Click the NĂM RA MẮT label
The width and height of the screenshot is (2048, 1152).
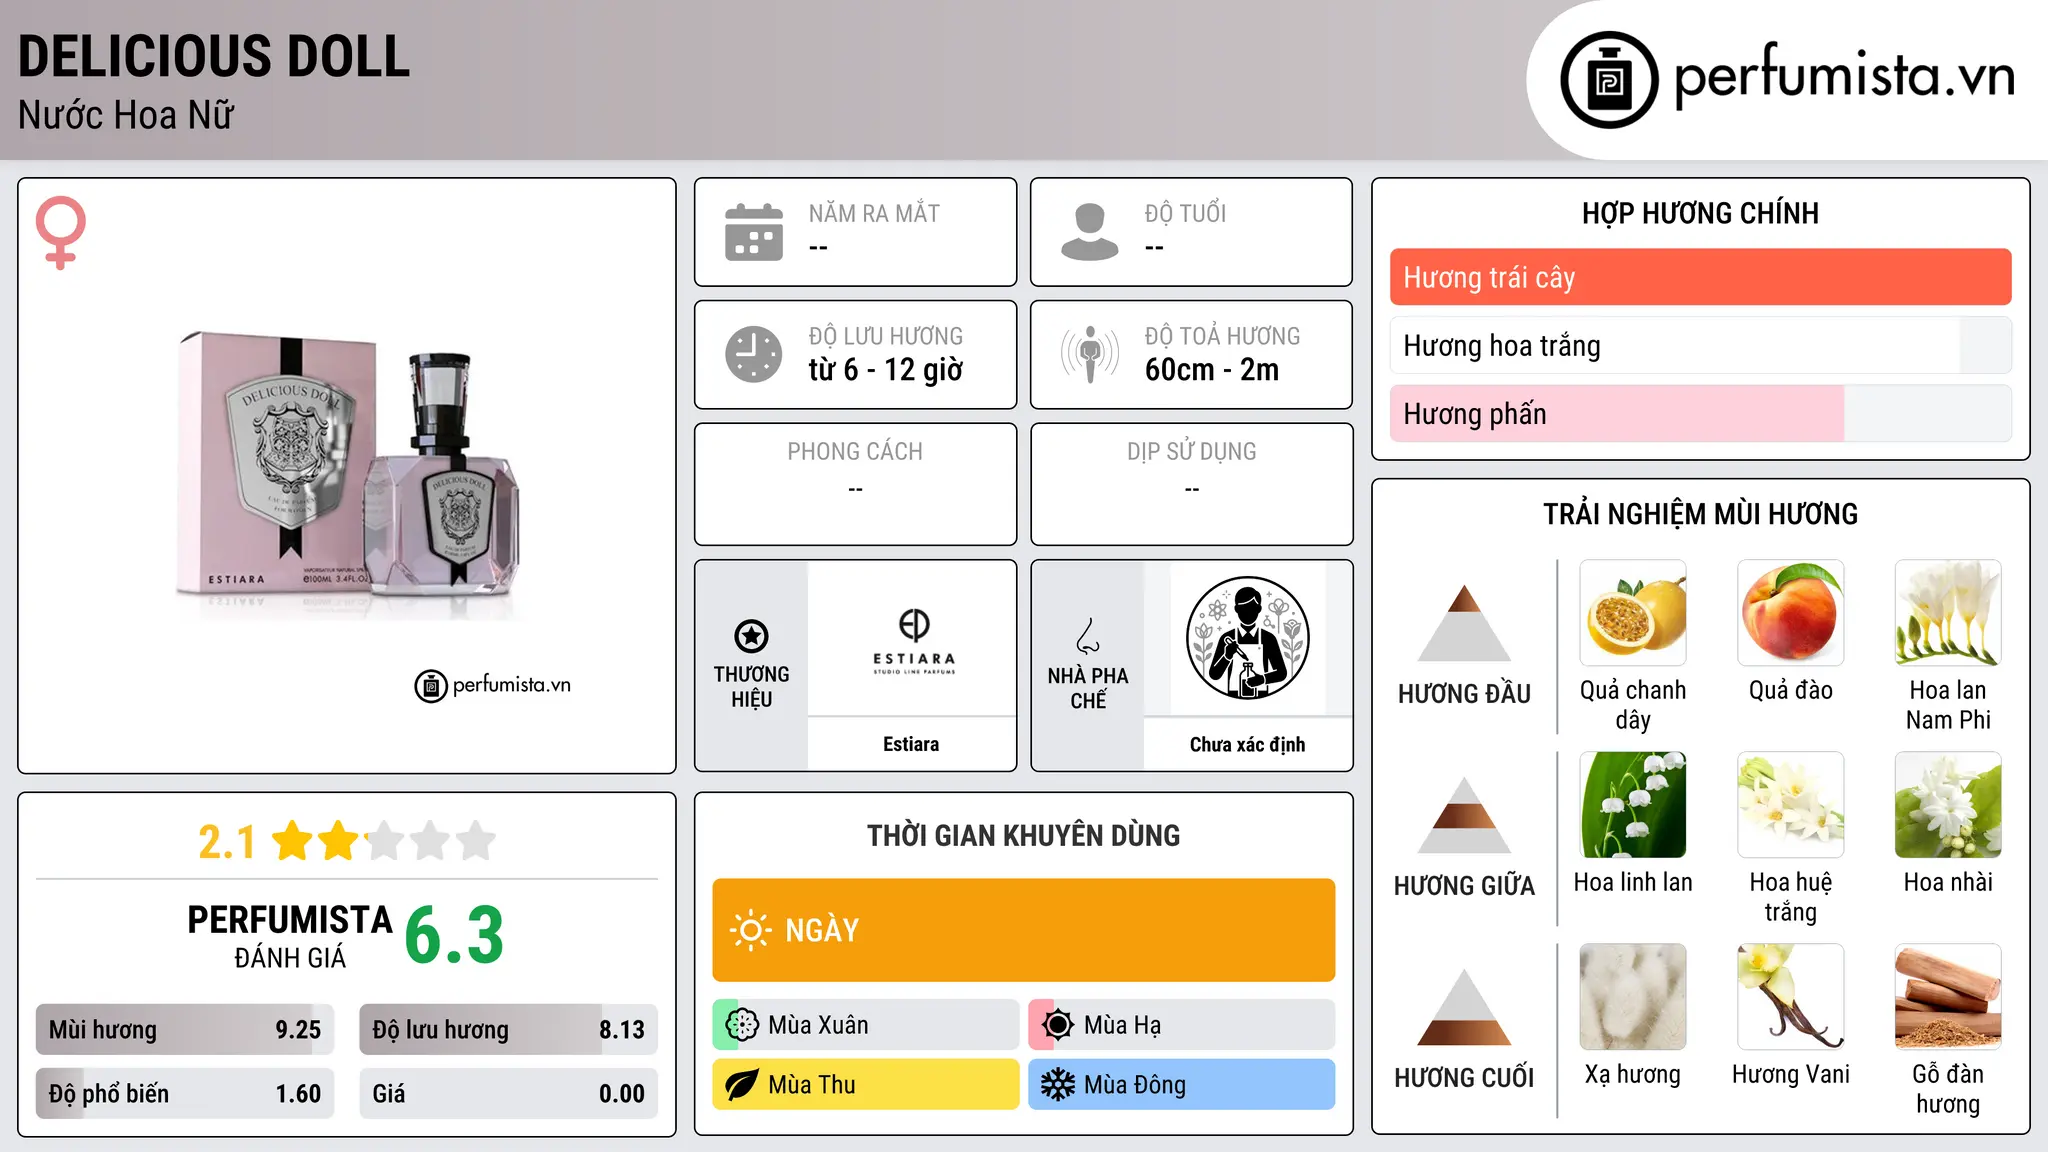pyautogui.click(x=874, y=213)
